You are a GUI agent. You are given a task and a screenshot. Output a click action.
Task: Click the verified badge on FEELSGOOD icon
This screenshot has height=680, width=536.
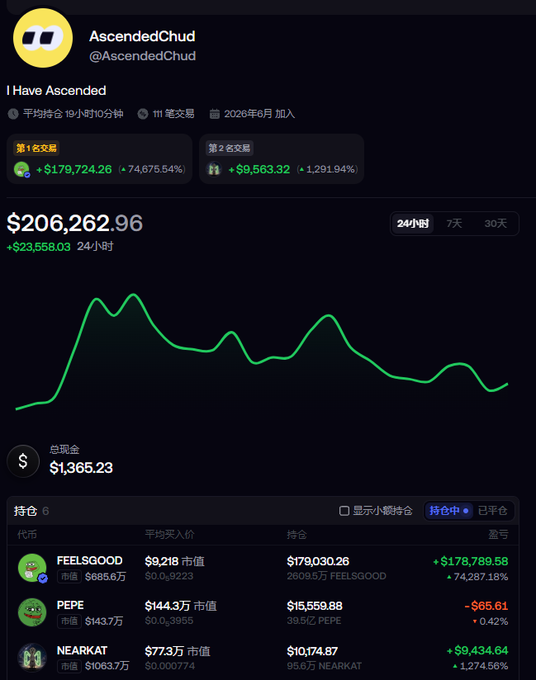(x=42, y=578)
